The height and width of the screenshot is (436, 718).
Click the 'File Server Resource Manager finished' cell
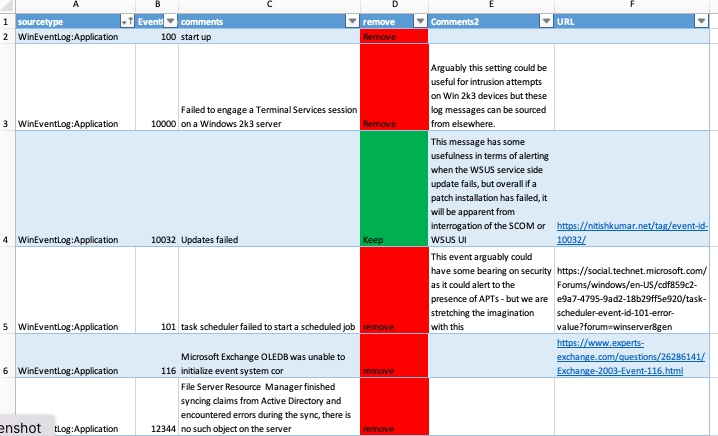(269, 407)
